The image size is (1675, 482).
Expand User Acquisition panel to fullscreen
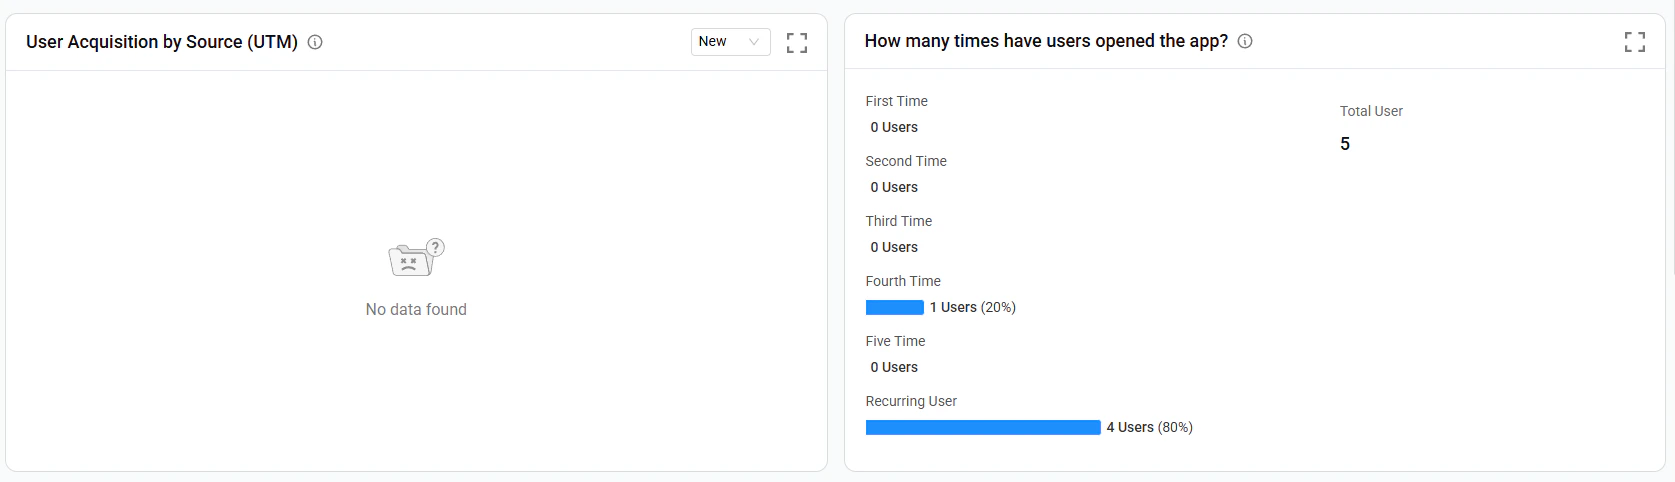click(797, 42)
